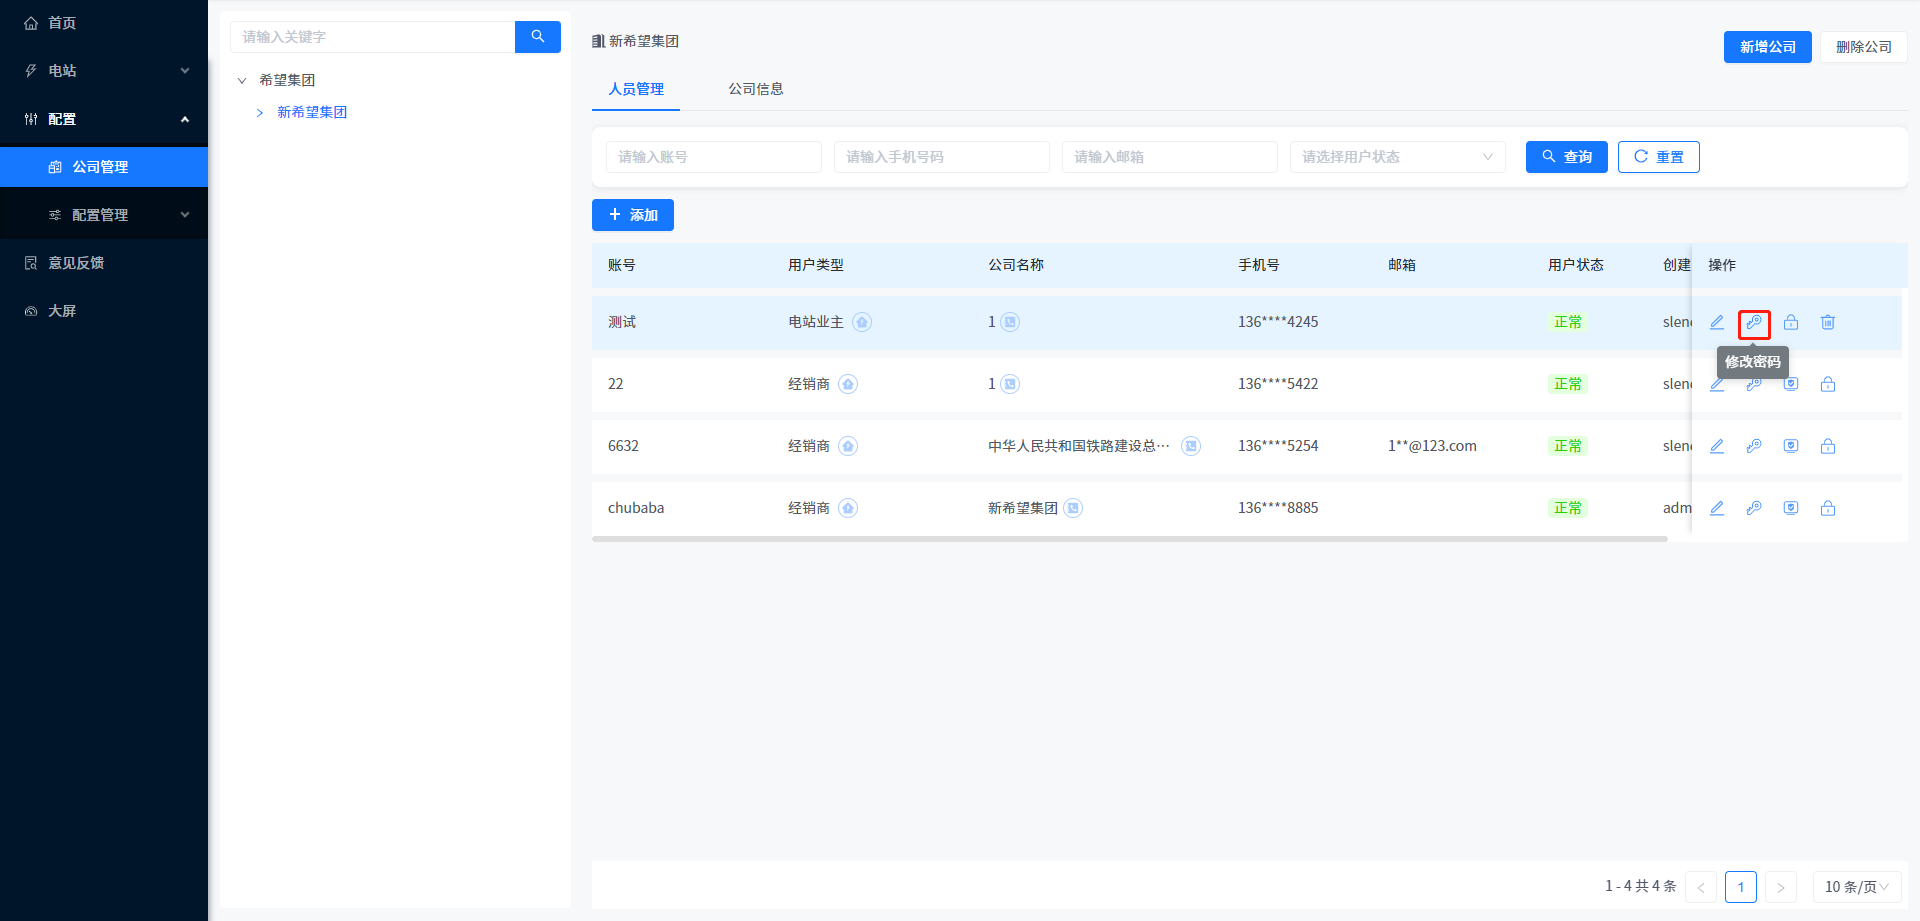Click the search magnifier button beside keyword field
This screenshot has height=921, width=1920.
coord(538,37)
